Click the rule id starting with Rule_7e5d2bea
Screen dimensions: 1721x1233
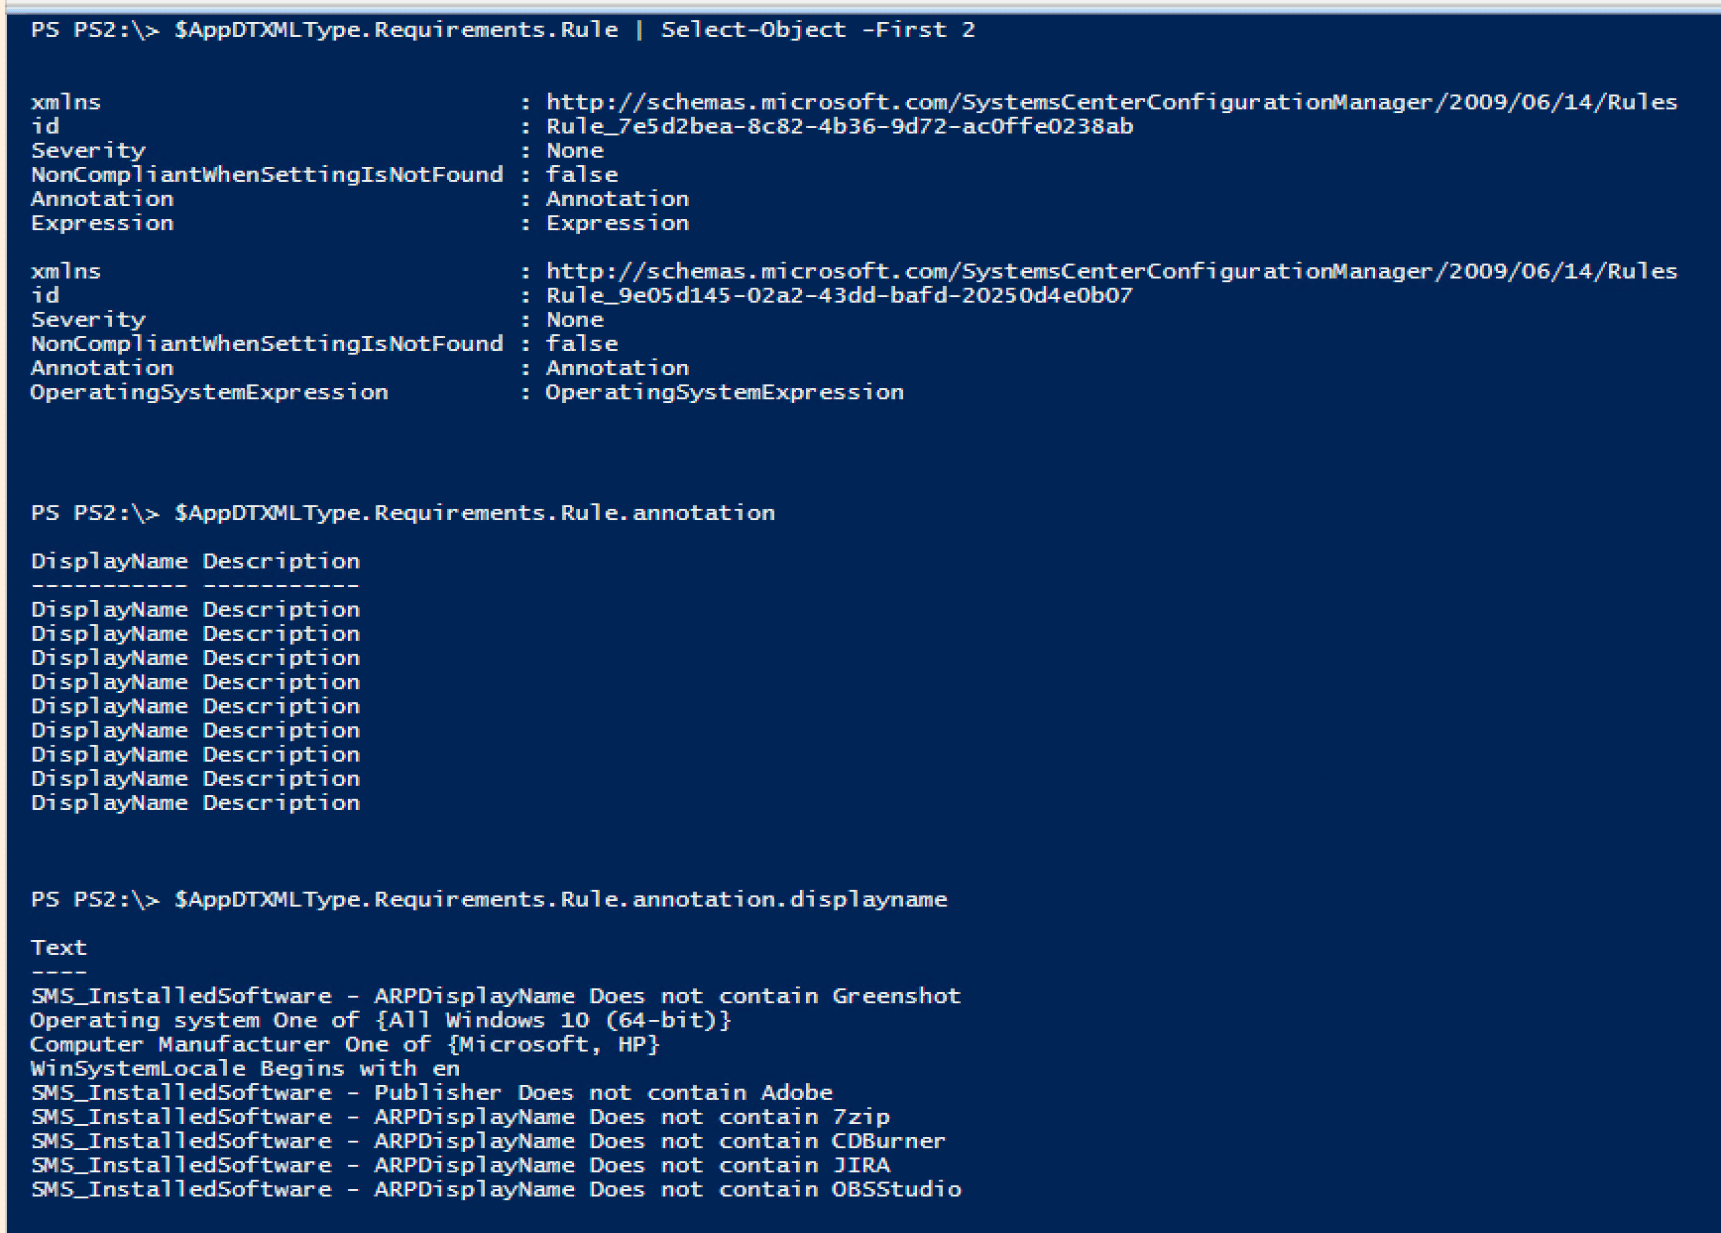839,126
